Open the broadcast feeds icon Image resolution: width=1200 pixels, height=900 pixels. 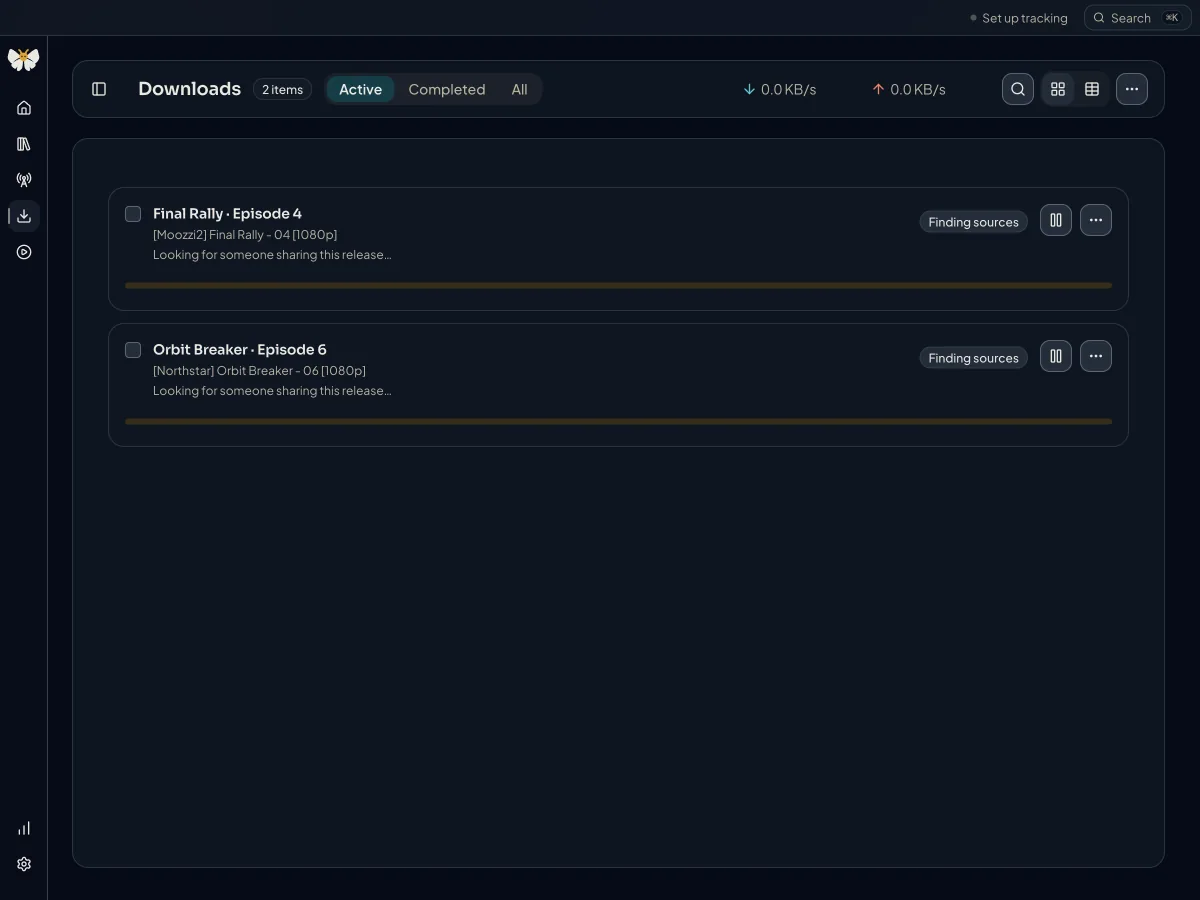24,180
